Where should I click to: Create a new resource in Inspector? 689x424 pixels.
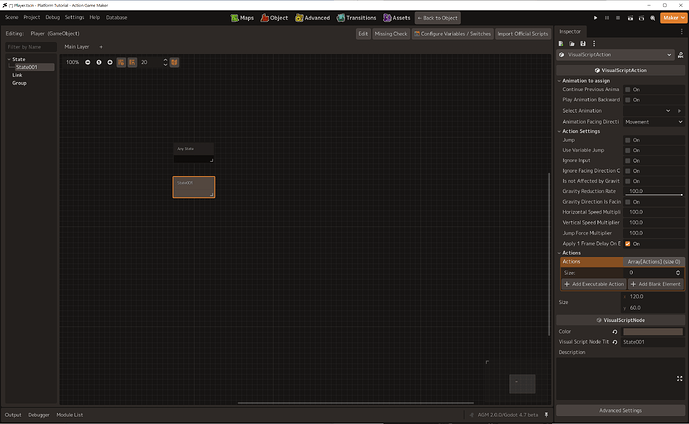click(561, 43)
